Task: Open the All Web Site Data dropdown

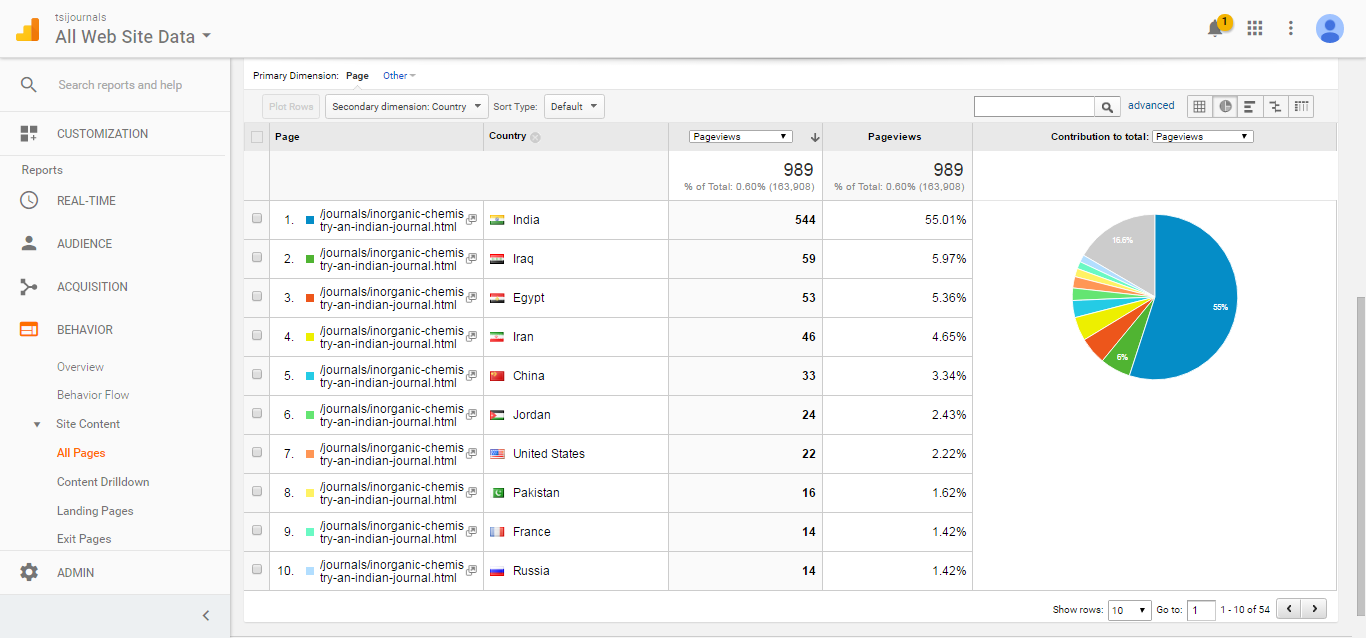Action: [x=133, y=37]
